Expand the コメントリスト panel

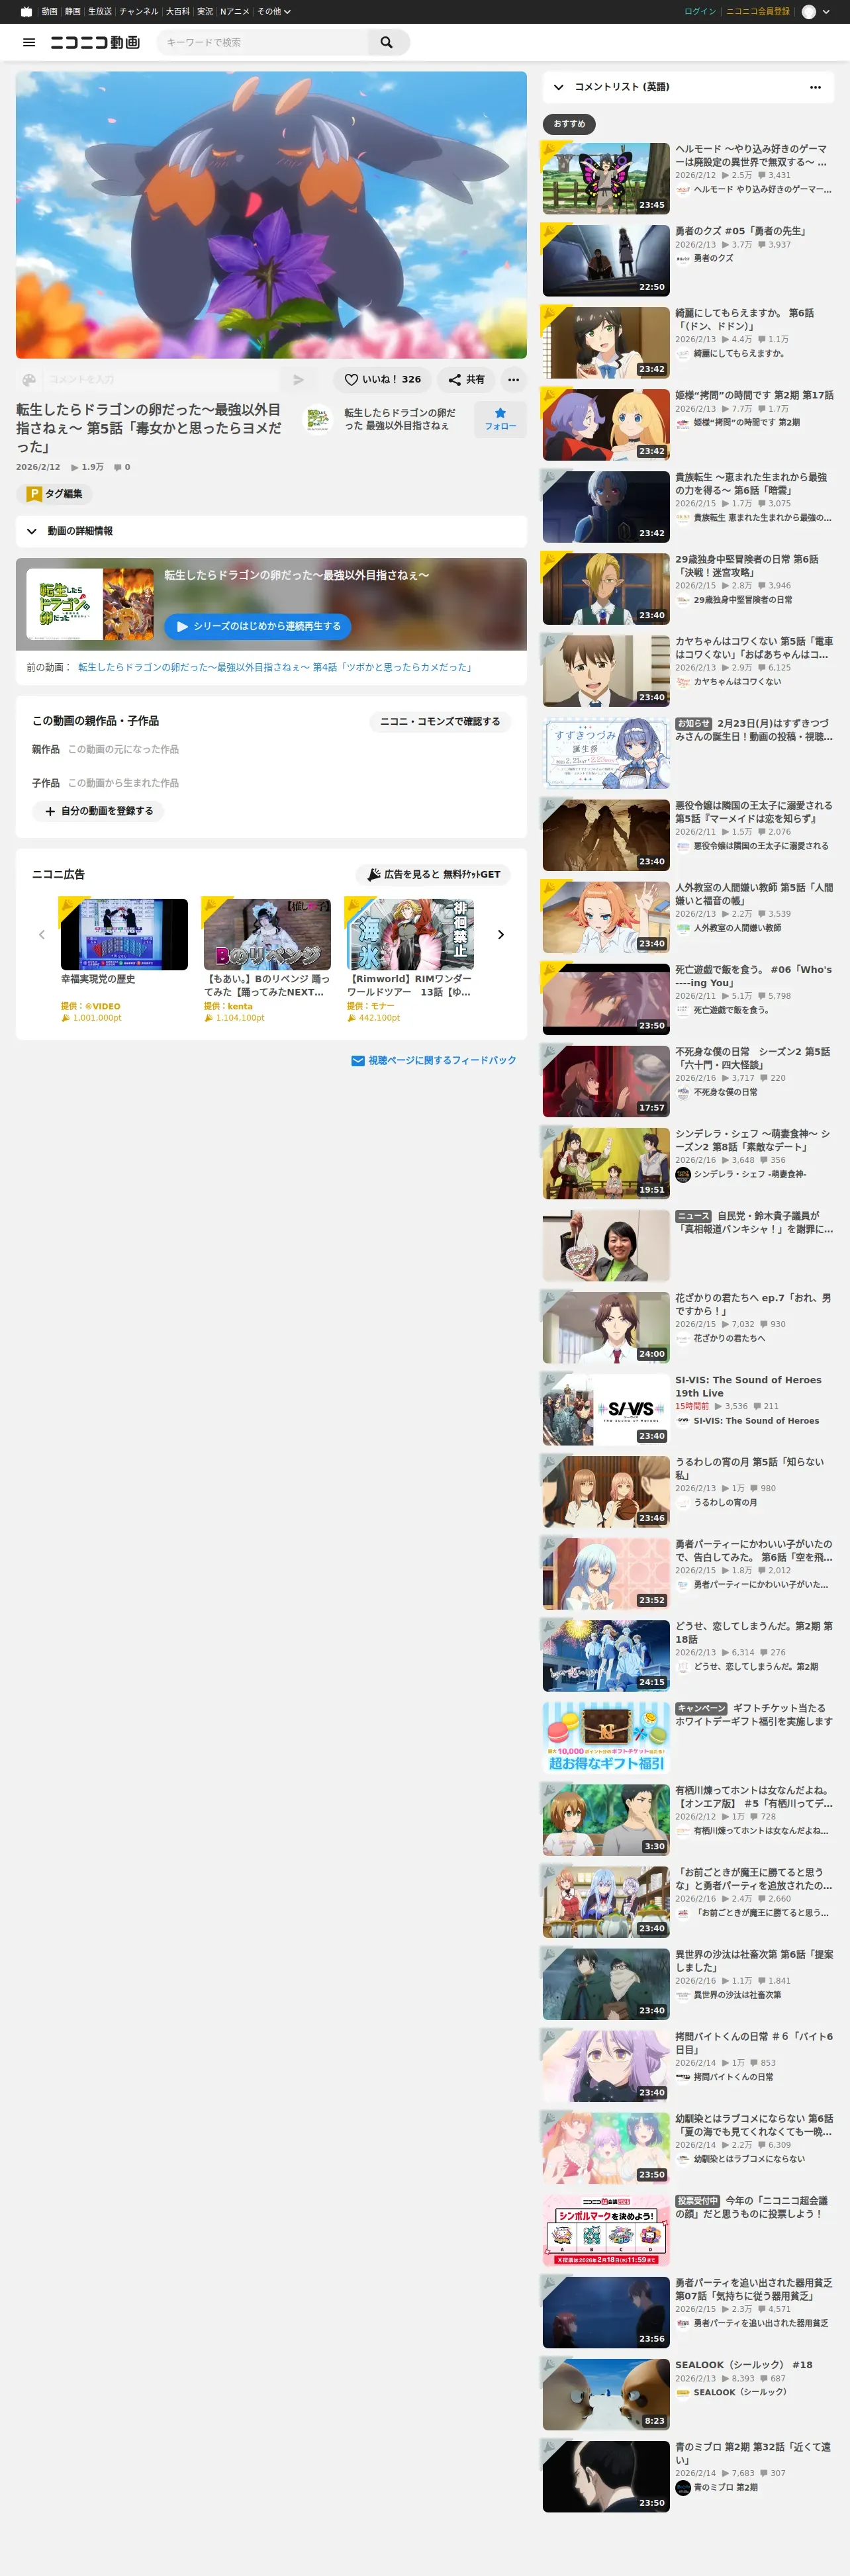(558, 87)
